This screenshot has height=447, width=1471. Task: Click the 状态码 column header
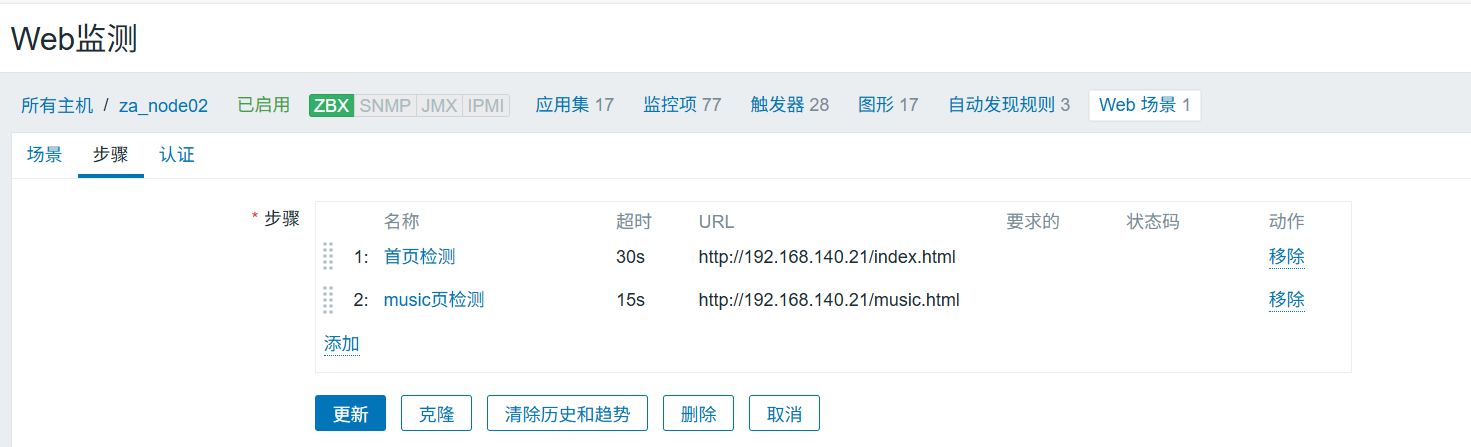(1153, 222)
